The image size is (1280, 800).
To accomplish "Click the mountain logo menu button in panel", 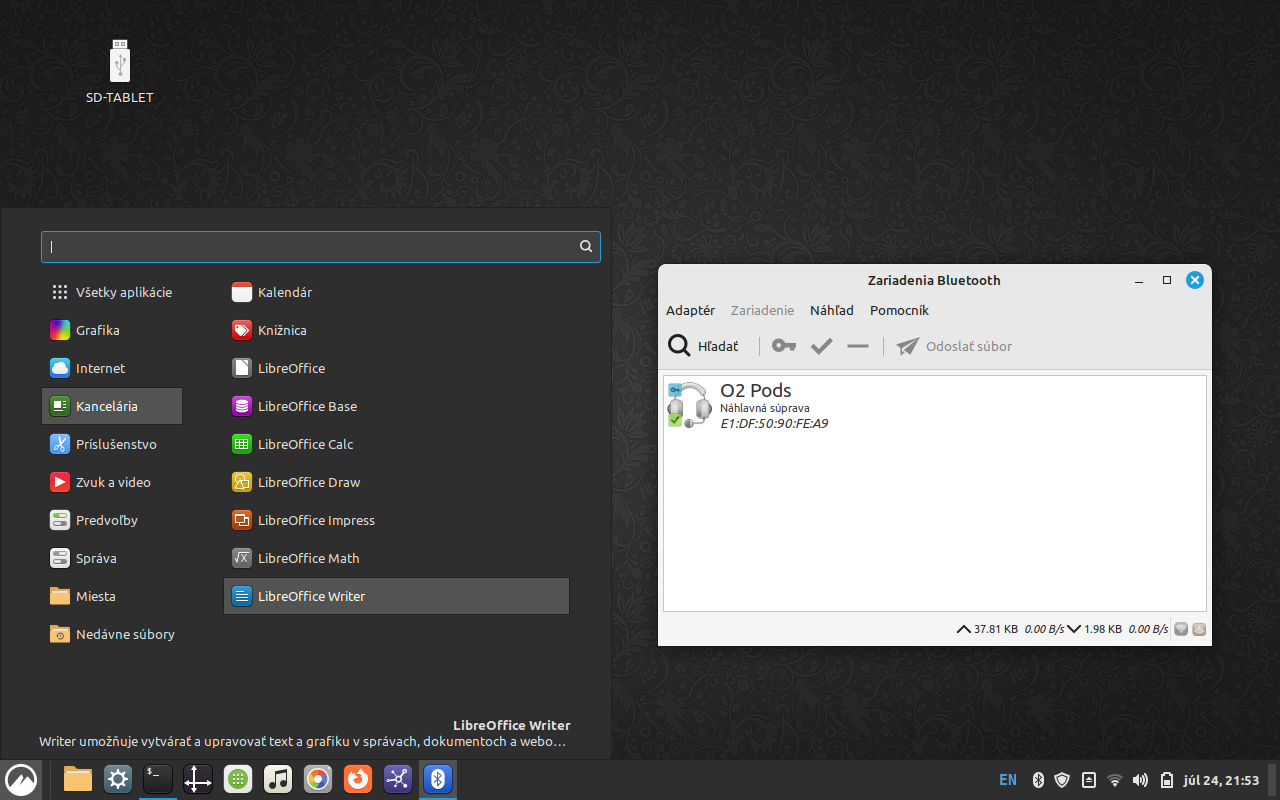I will click(21, 779).
